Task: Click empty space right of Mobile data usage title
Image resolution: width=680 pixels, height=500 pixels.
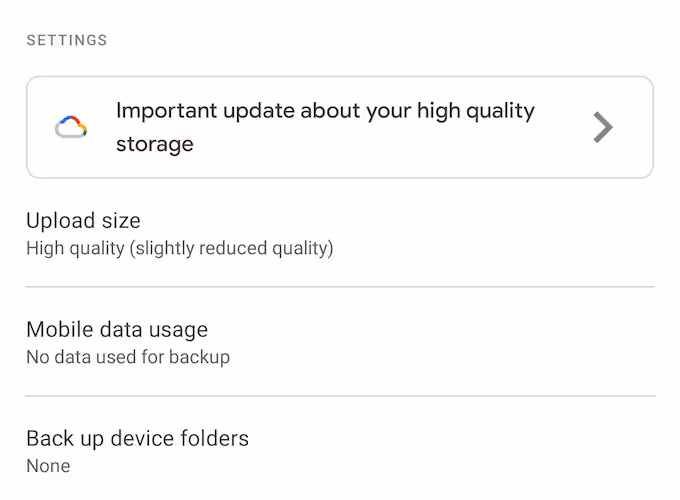Action: [x=450, y=330]
